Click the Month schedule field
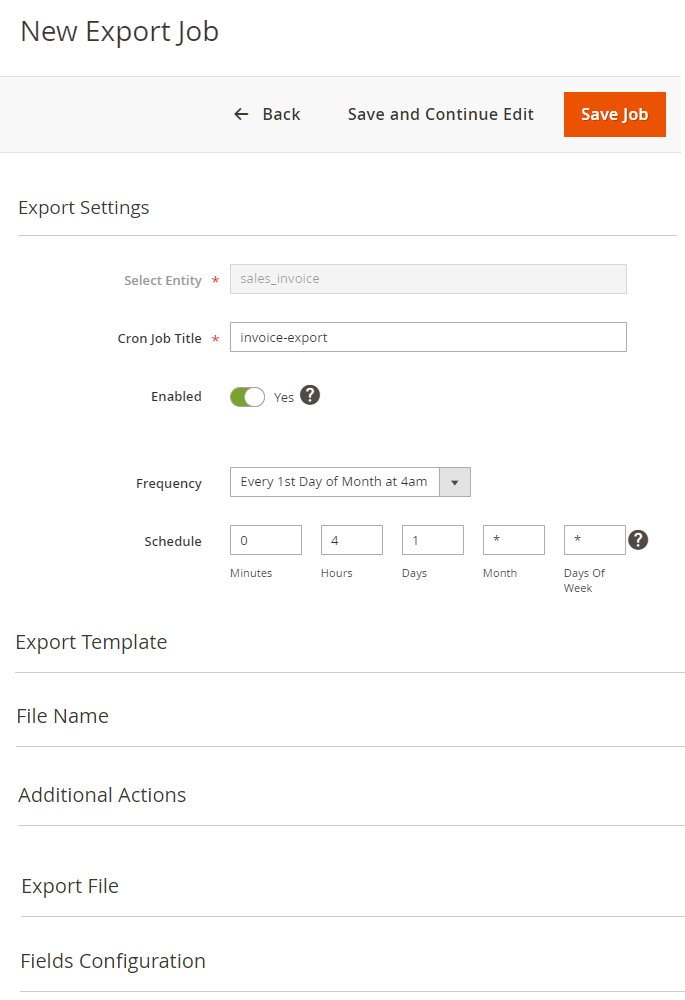Image resolution: width=685 pixels, height=1000 pixels. pyautogui.click(x=513, y=540)
